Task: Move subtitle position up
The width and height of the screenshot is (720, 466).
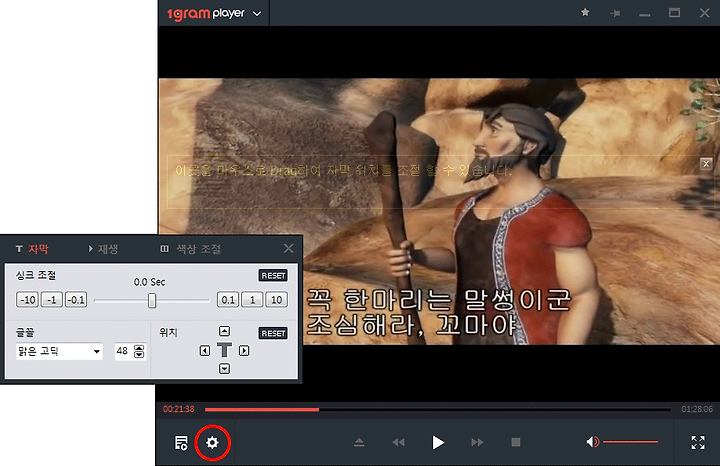Action: tap(224, 331)
